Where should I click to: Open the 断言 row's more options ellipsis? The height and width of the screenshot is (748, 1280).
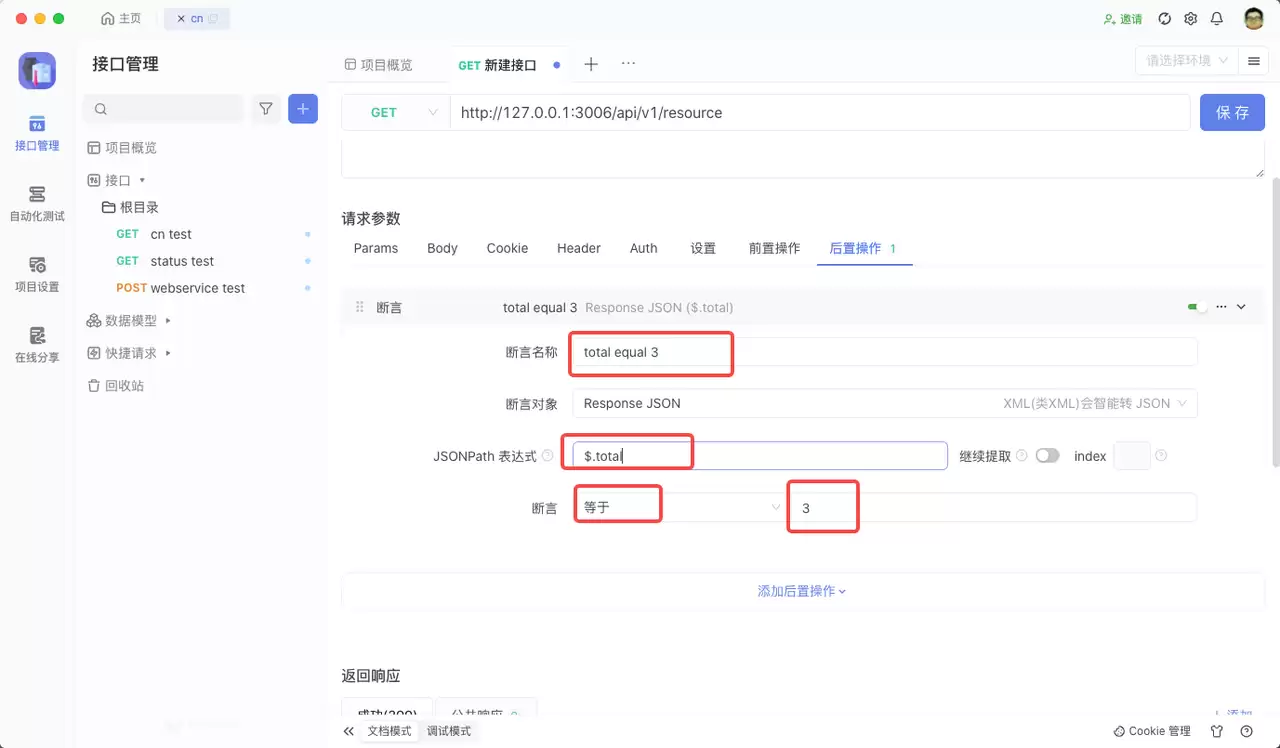pyautogui.click(x=1221, y=307)
